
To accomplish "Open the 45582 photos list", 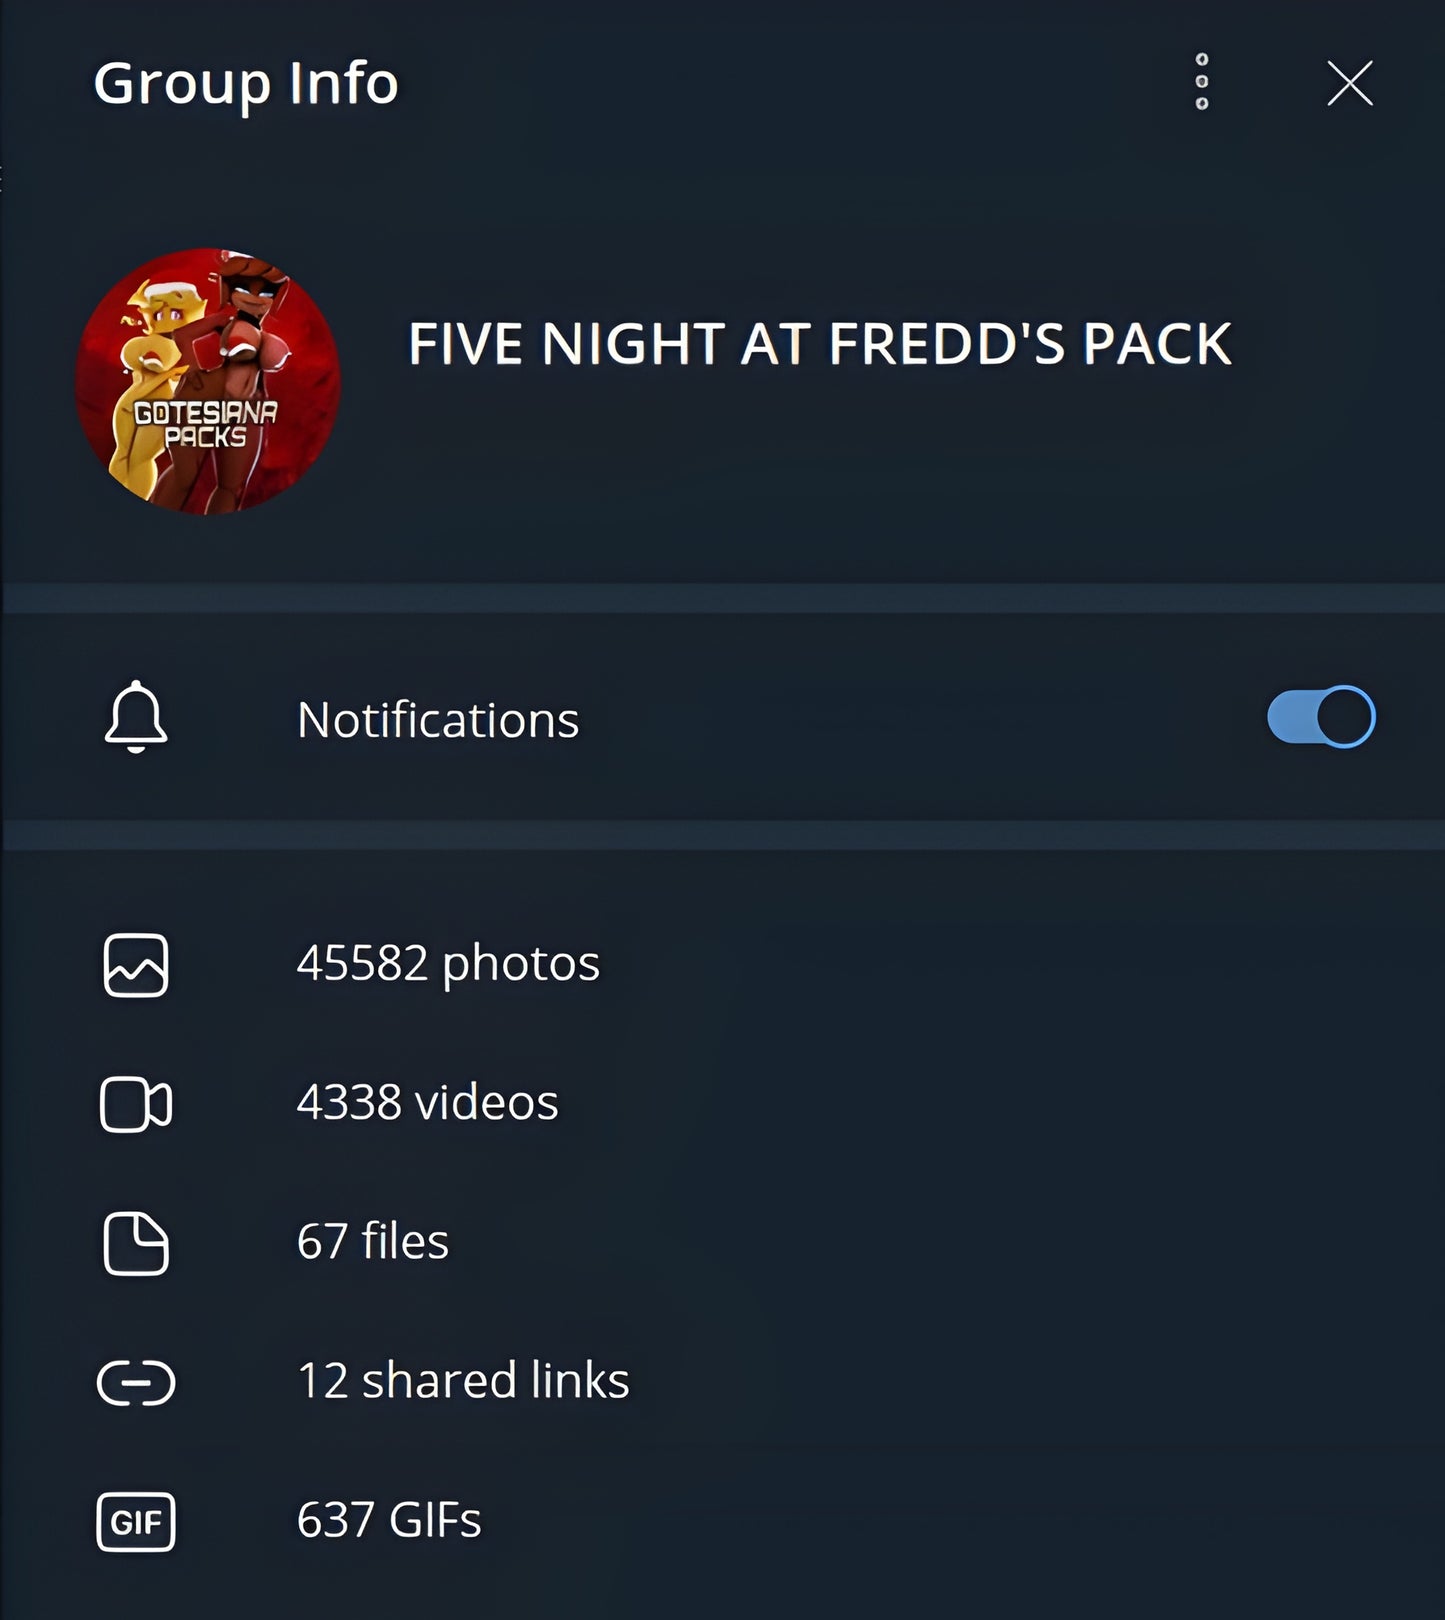I will [x=448, y=963].
